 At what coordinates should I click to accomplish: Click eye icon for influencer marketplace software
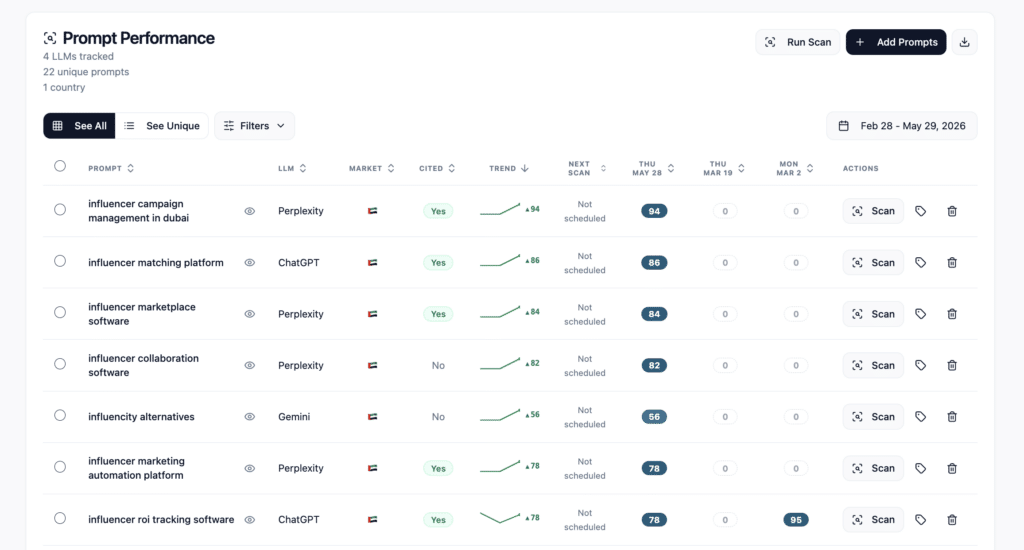(249, 314)
